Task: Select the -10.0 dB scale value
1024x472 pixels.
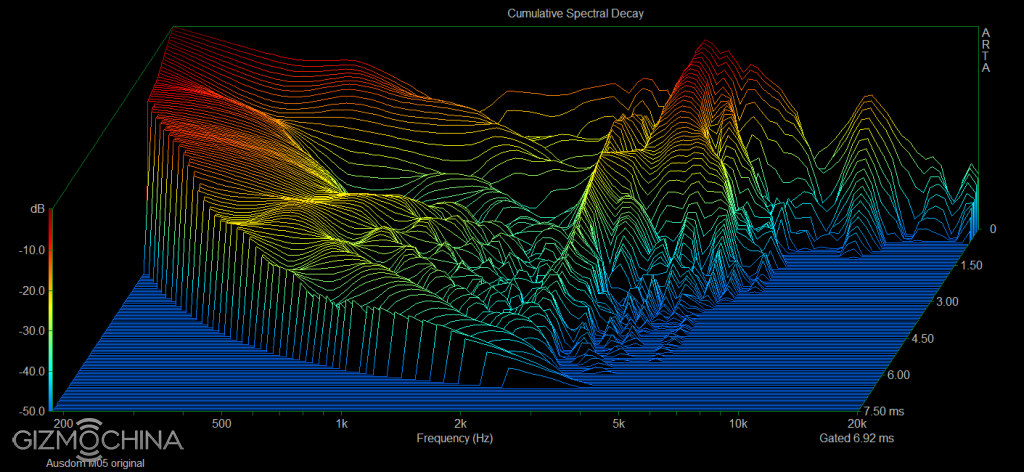Action: pos(29,250)
